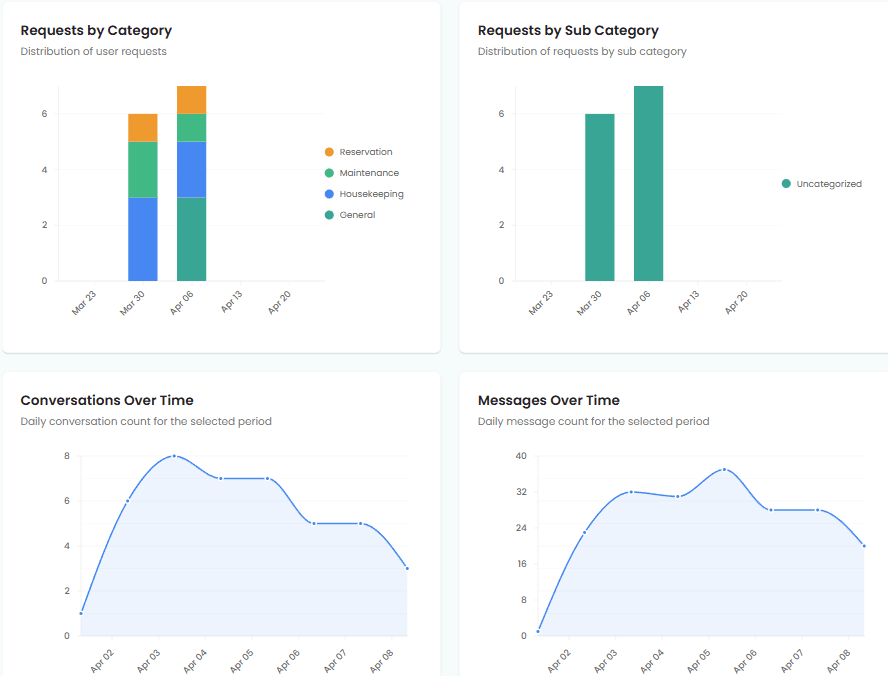Screen dimensions: 888x676
Task: Click the Messages Over Time title
Action: (549, 400)
